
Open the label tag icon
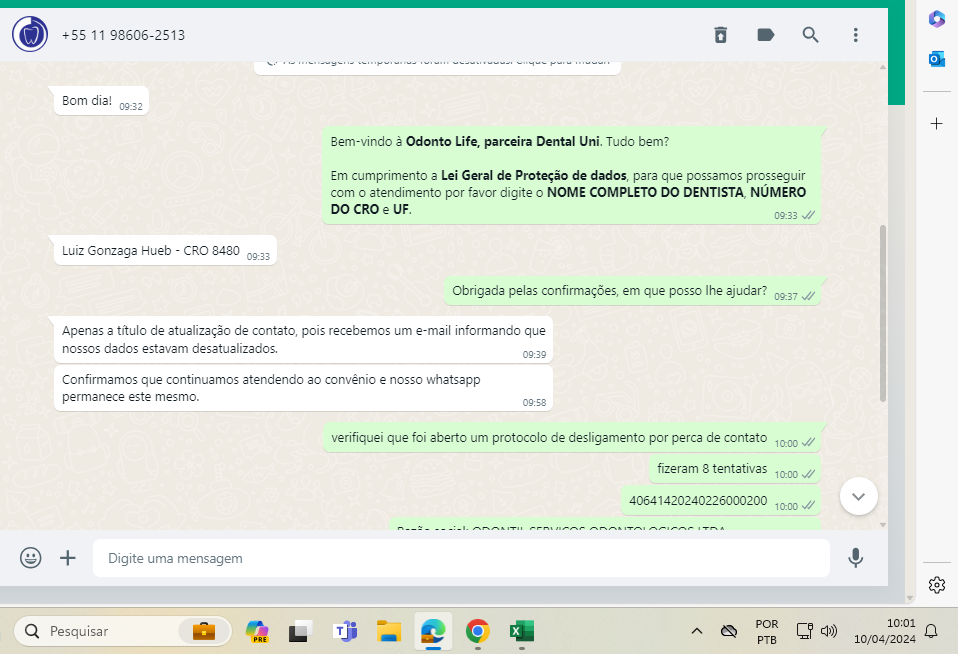pyautogui.click(x=766, y=35)
